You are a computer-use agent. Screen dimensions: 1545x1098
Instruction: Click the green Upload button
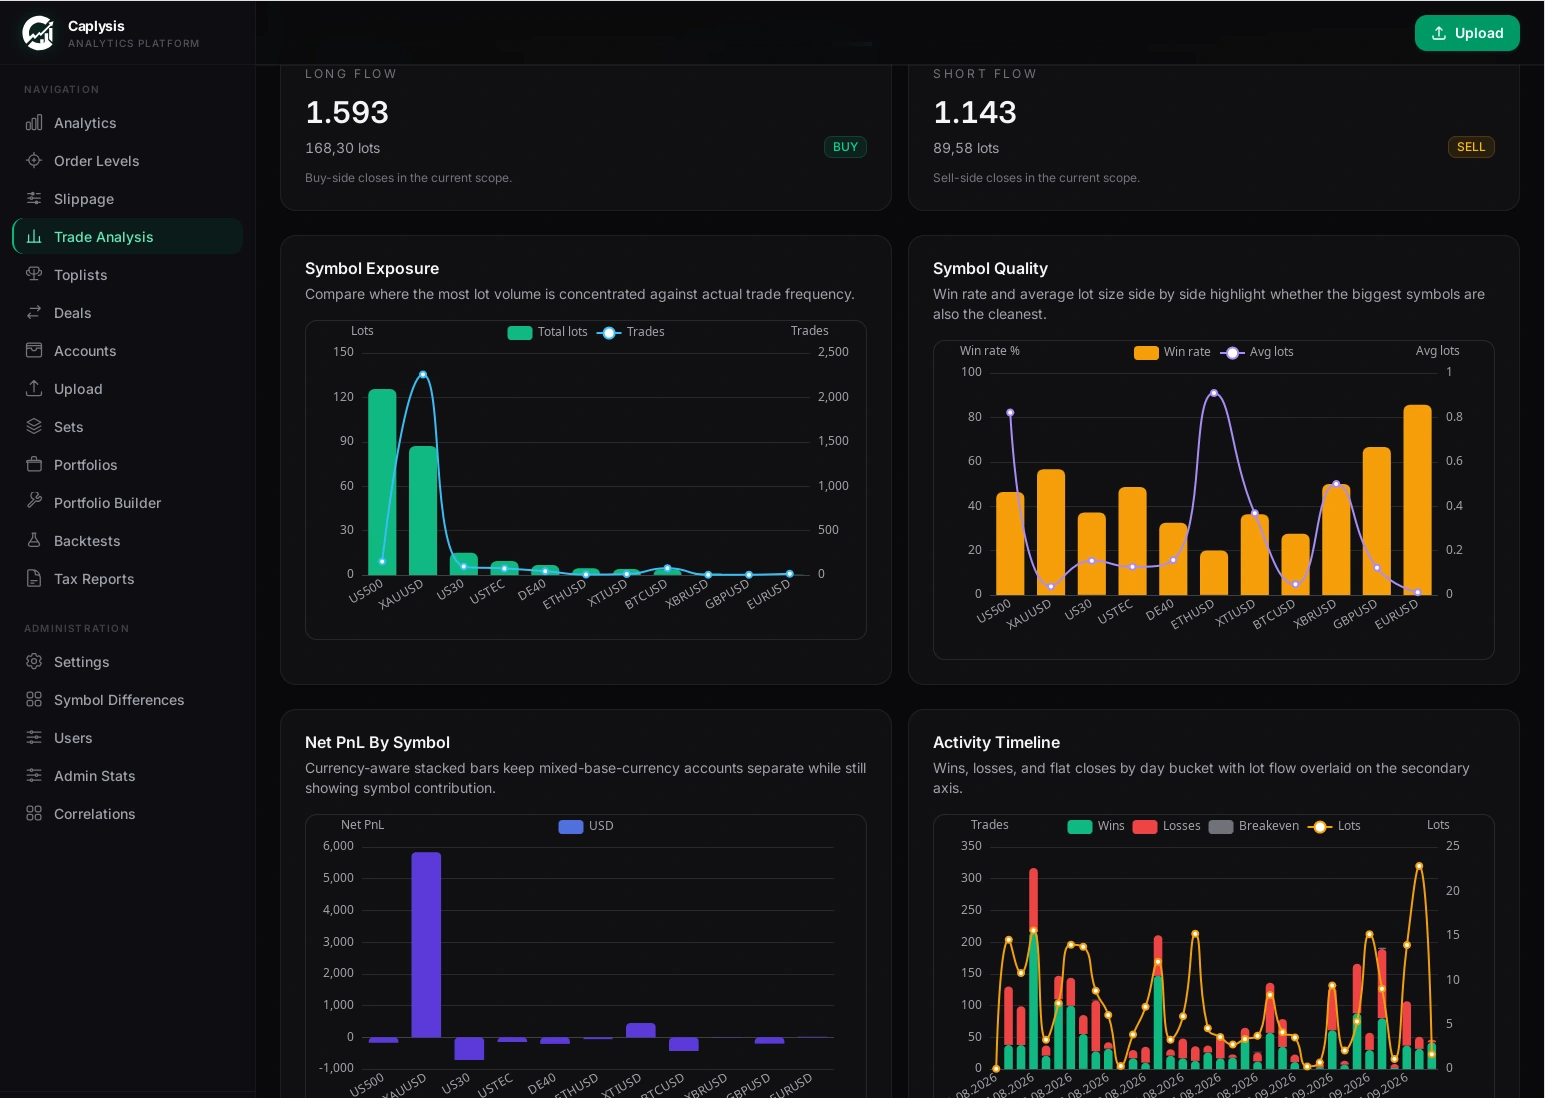click(x=1467, y=33)
